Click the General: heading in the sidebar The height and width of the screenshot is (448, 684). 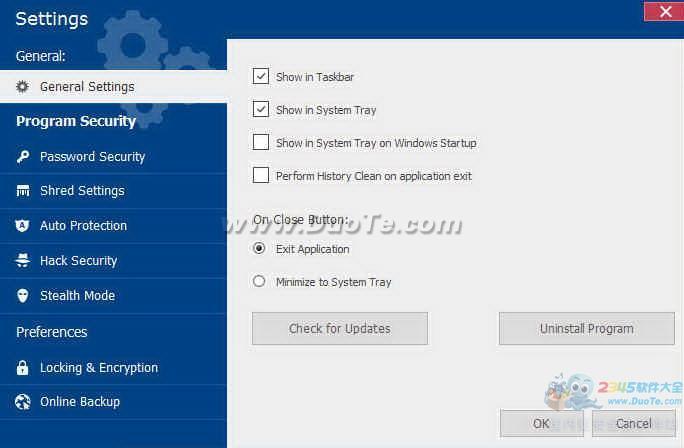tap(41, 56)
